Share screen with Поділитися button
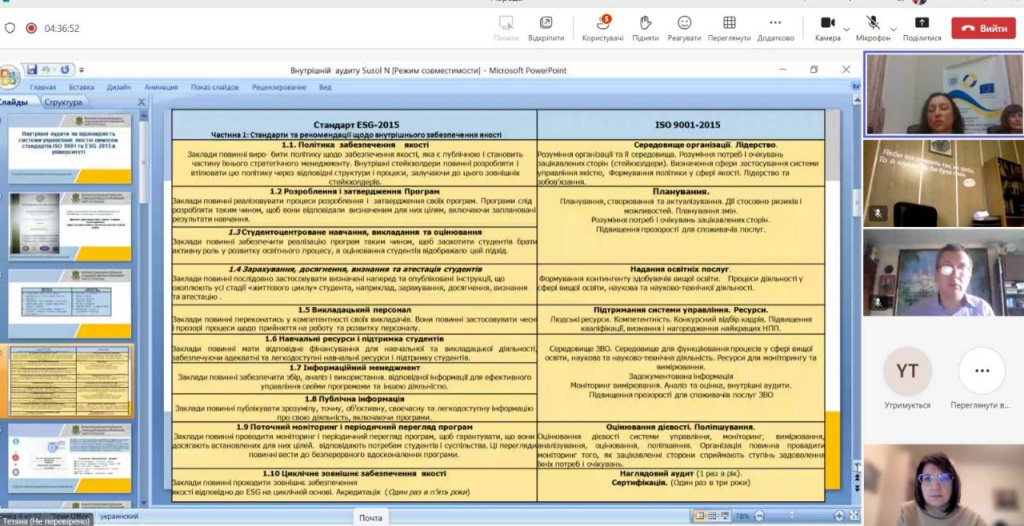 pyautogui.click(x=921, y=28)
